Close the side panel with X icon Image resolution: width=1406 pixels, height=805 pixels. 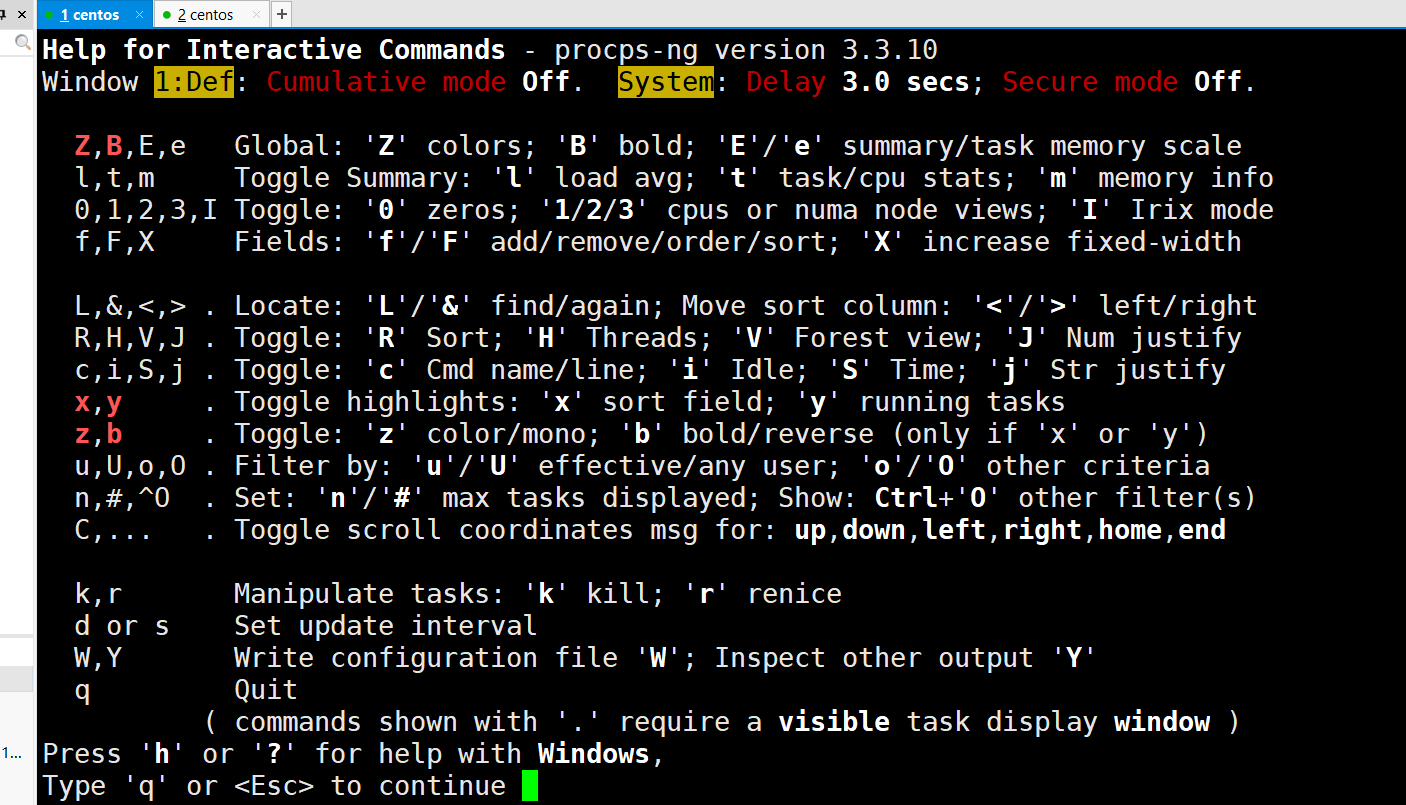pos(22,14)
